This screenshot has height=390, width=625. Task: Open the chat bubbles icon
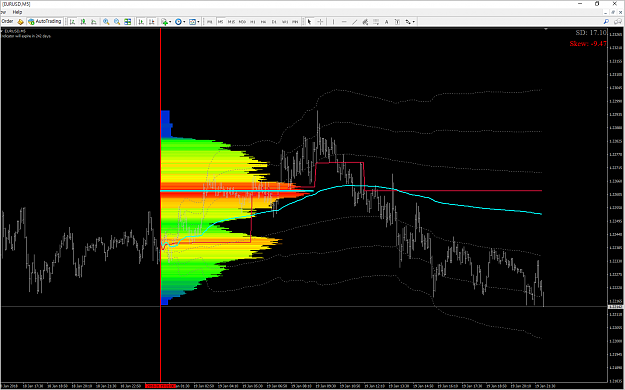click(x=619, y=22)
